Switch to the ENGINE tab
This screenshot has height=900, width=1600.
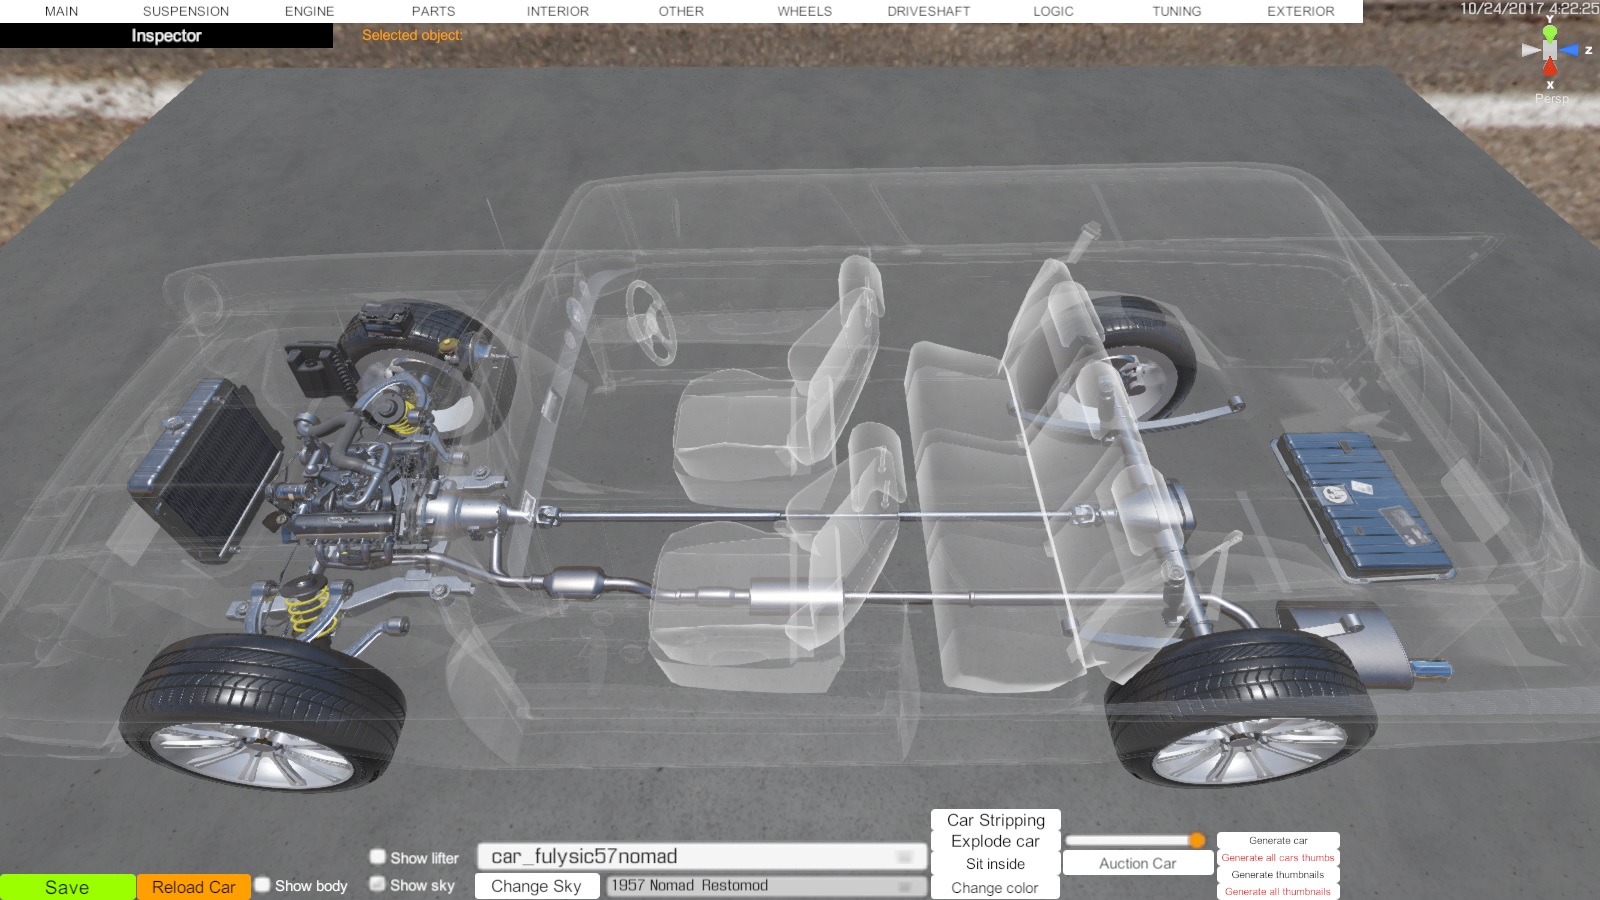pos(309,11)
